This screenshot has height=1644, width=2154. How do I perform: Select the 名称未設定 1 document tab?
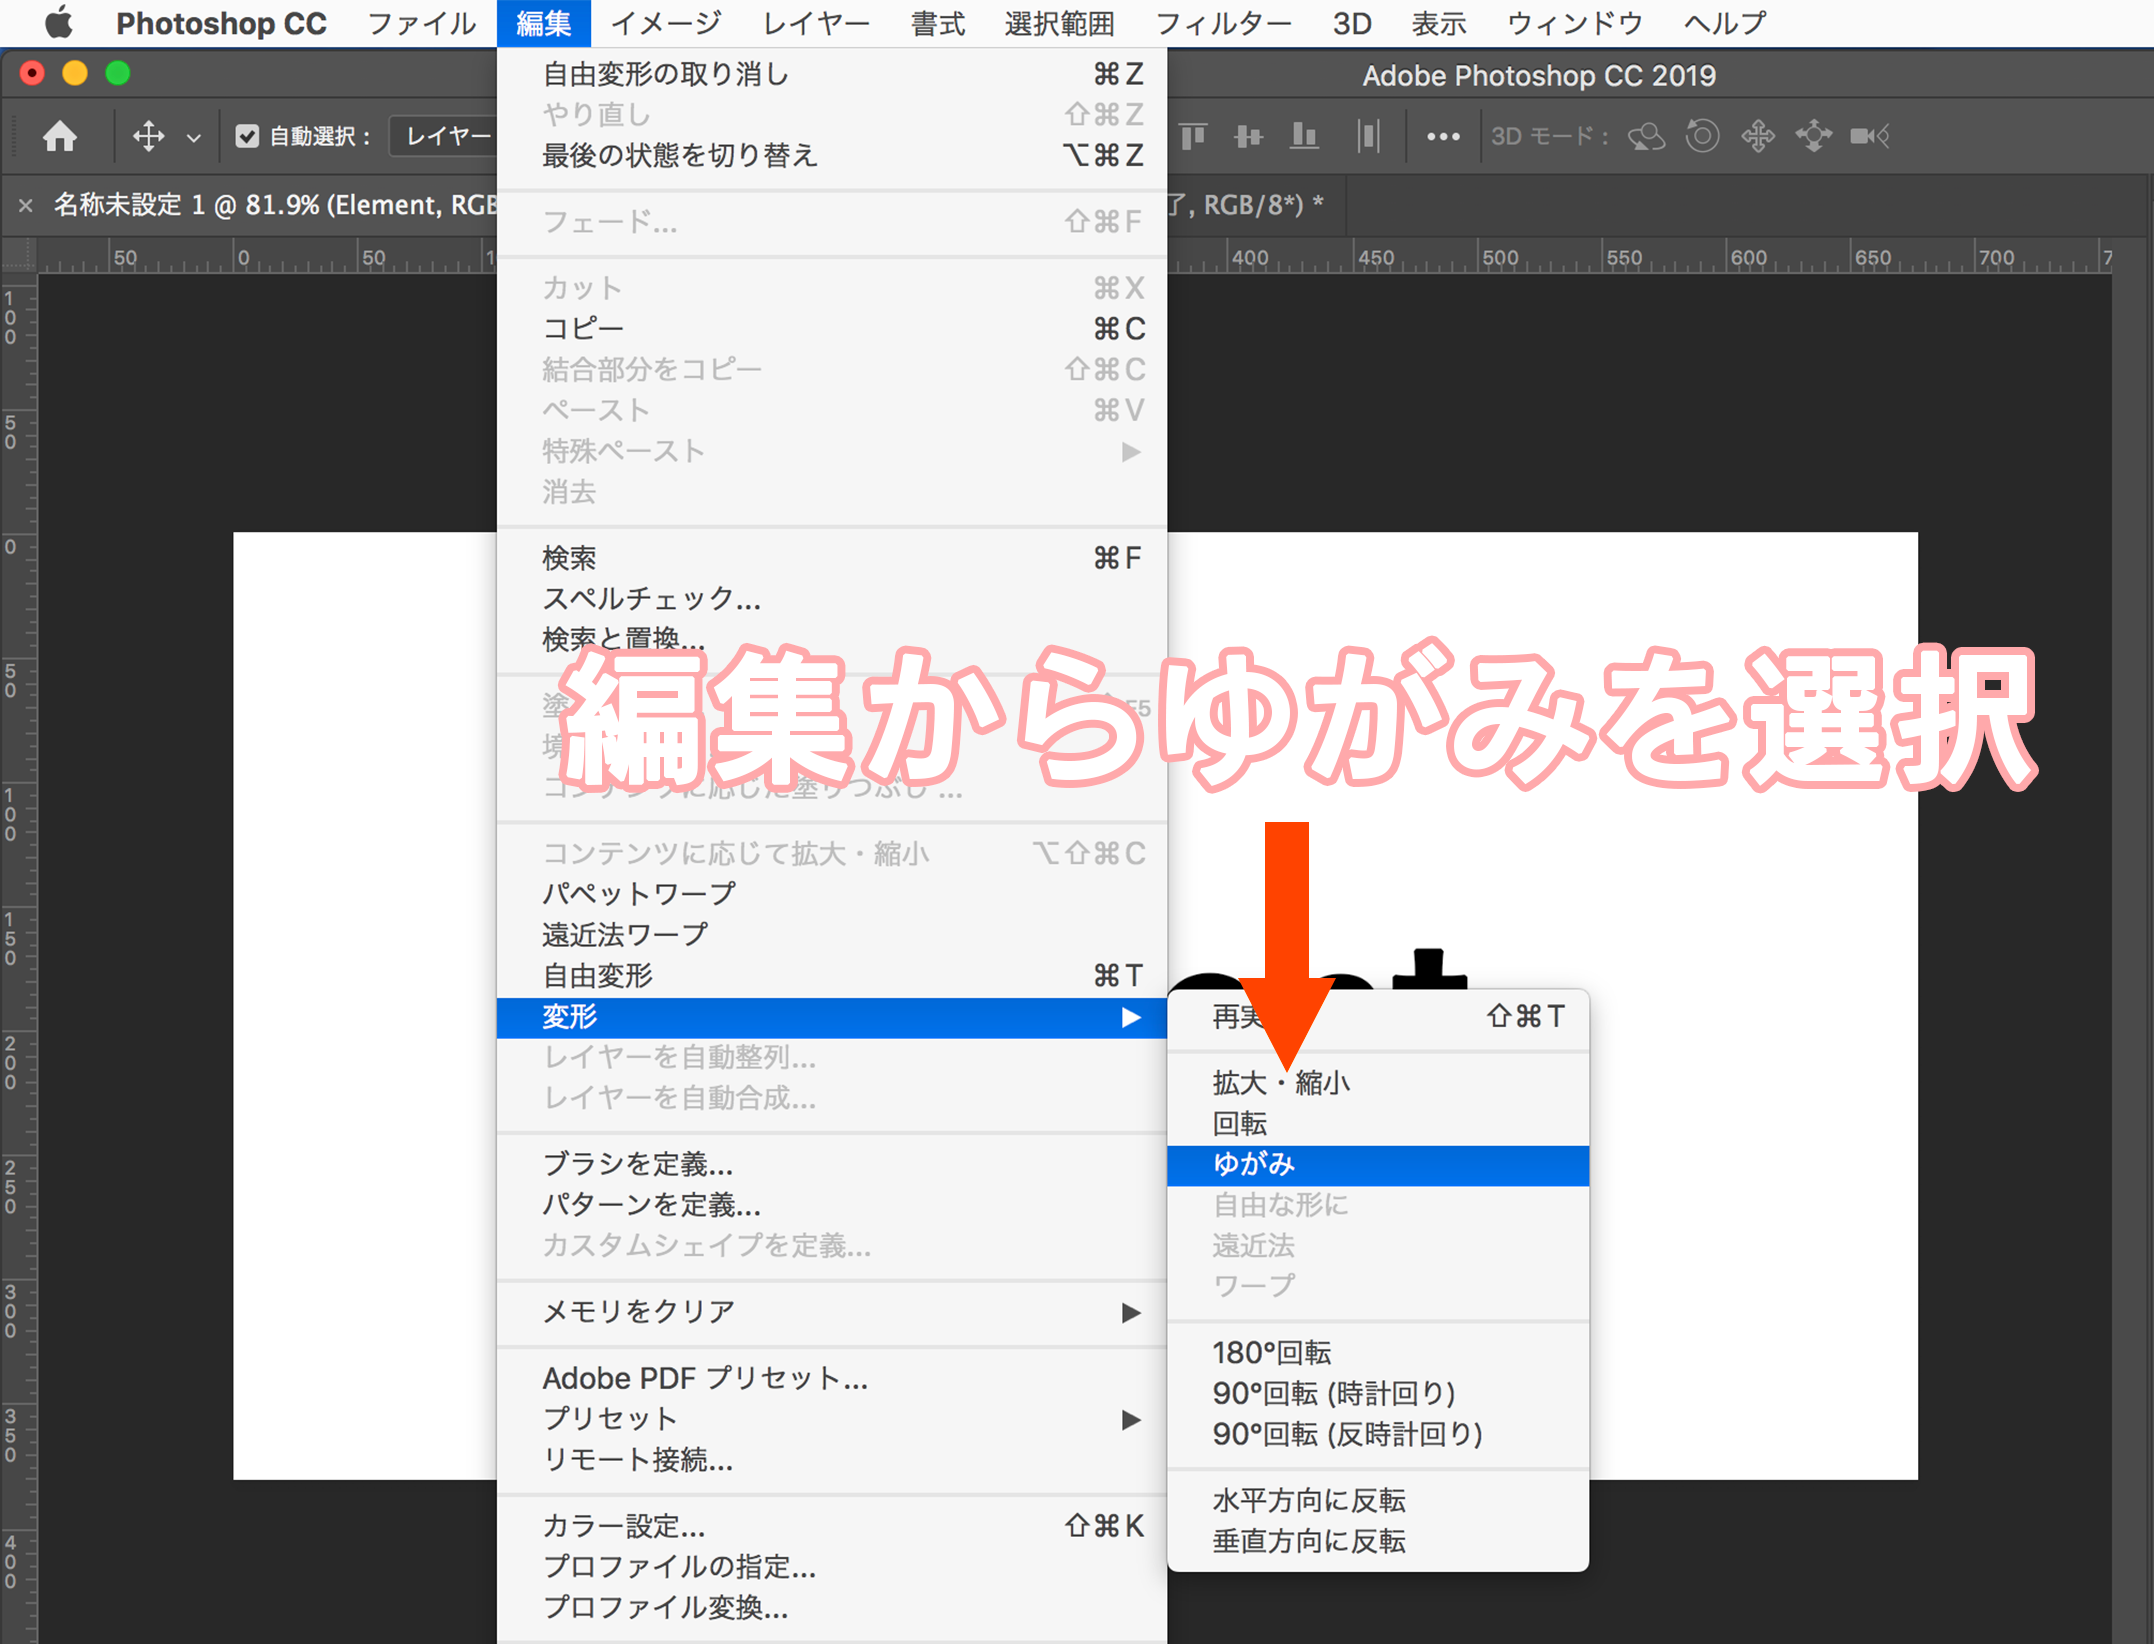[x=275, y=205]
